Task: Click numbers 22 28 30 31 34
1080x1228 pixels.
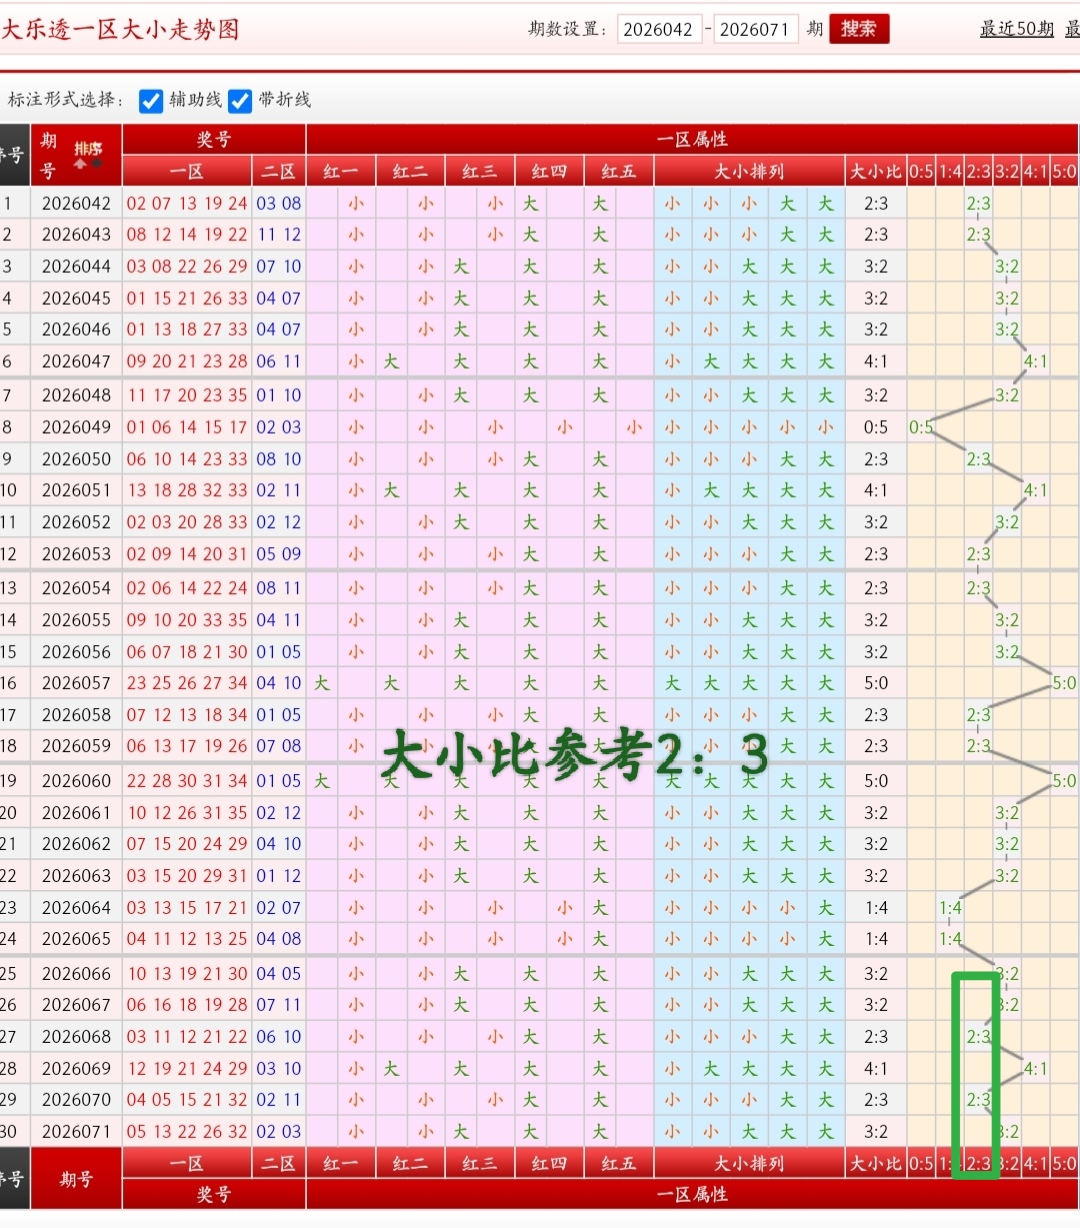Action: point(187,781)
